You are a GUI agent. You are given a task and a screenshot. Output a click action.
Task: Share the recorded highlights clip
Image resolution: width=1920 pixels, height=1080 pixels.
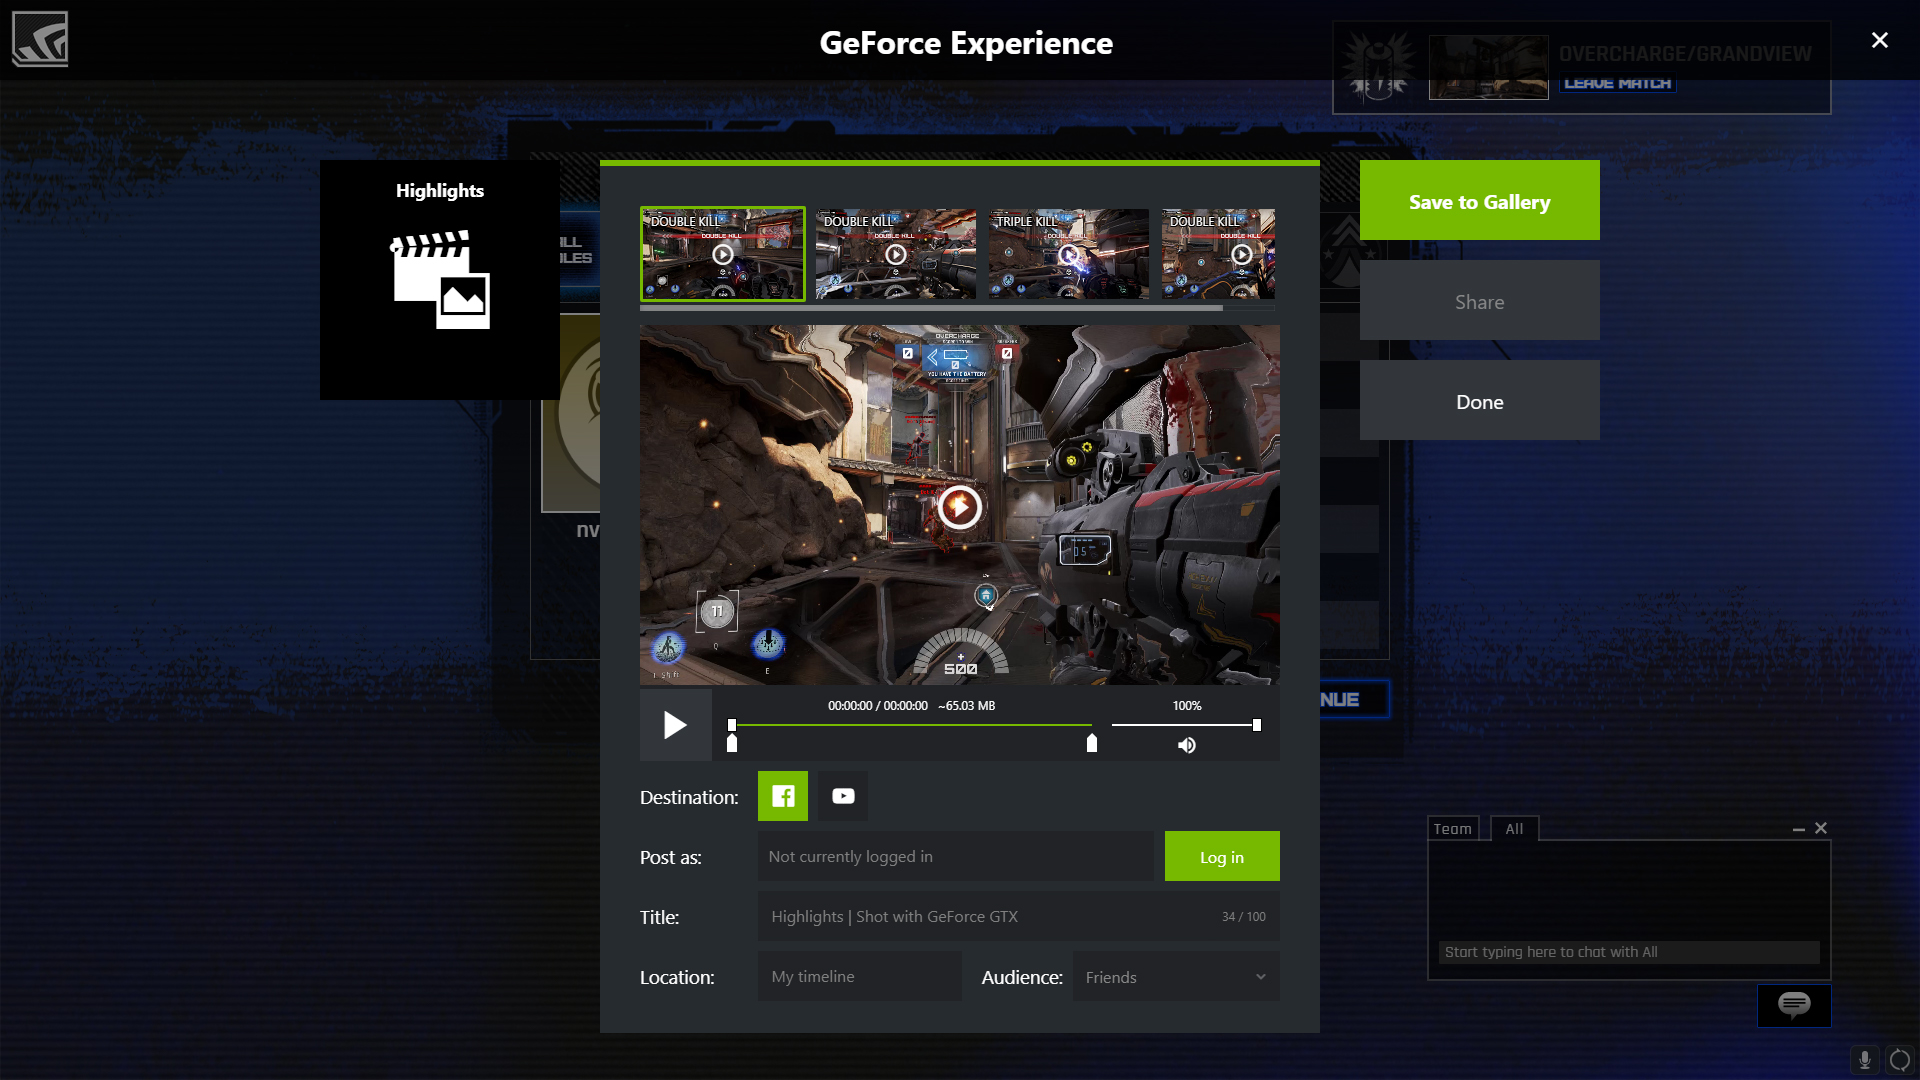coord(1480,301)
